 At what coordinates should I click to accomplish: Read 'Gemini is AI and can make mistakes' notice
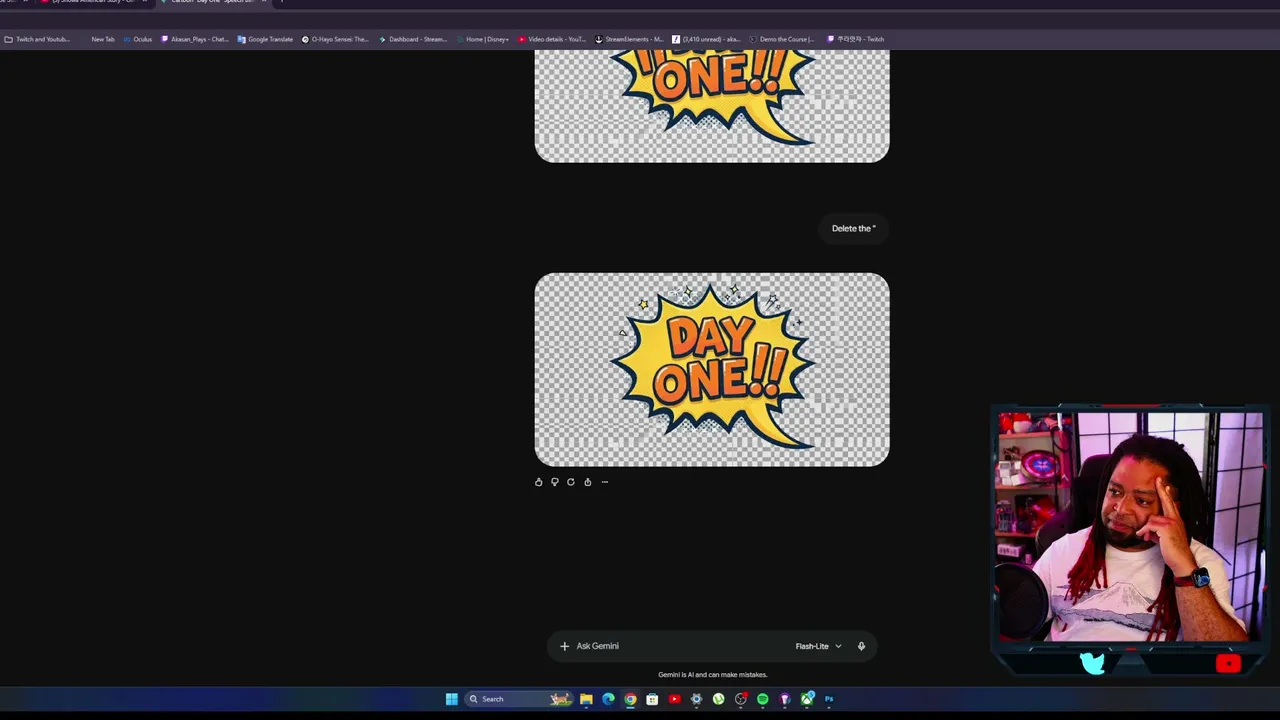(x=712, y=675)
